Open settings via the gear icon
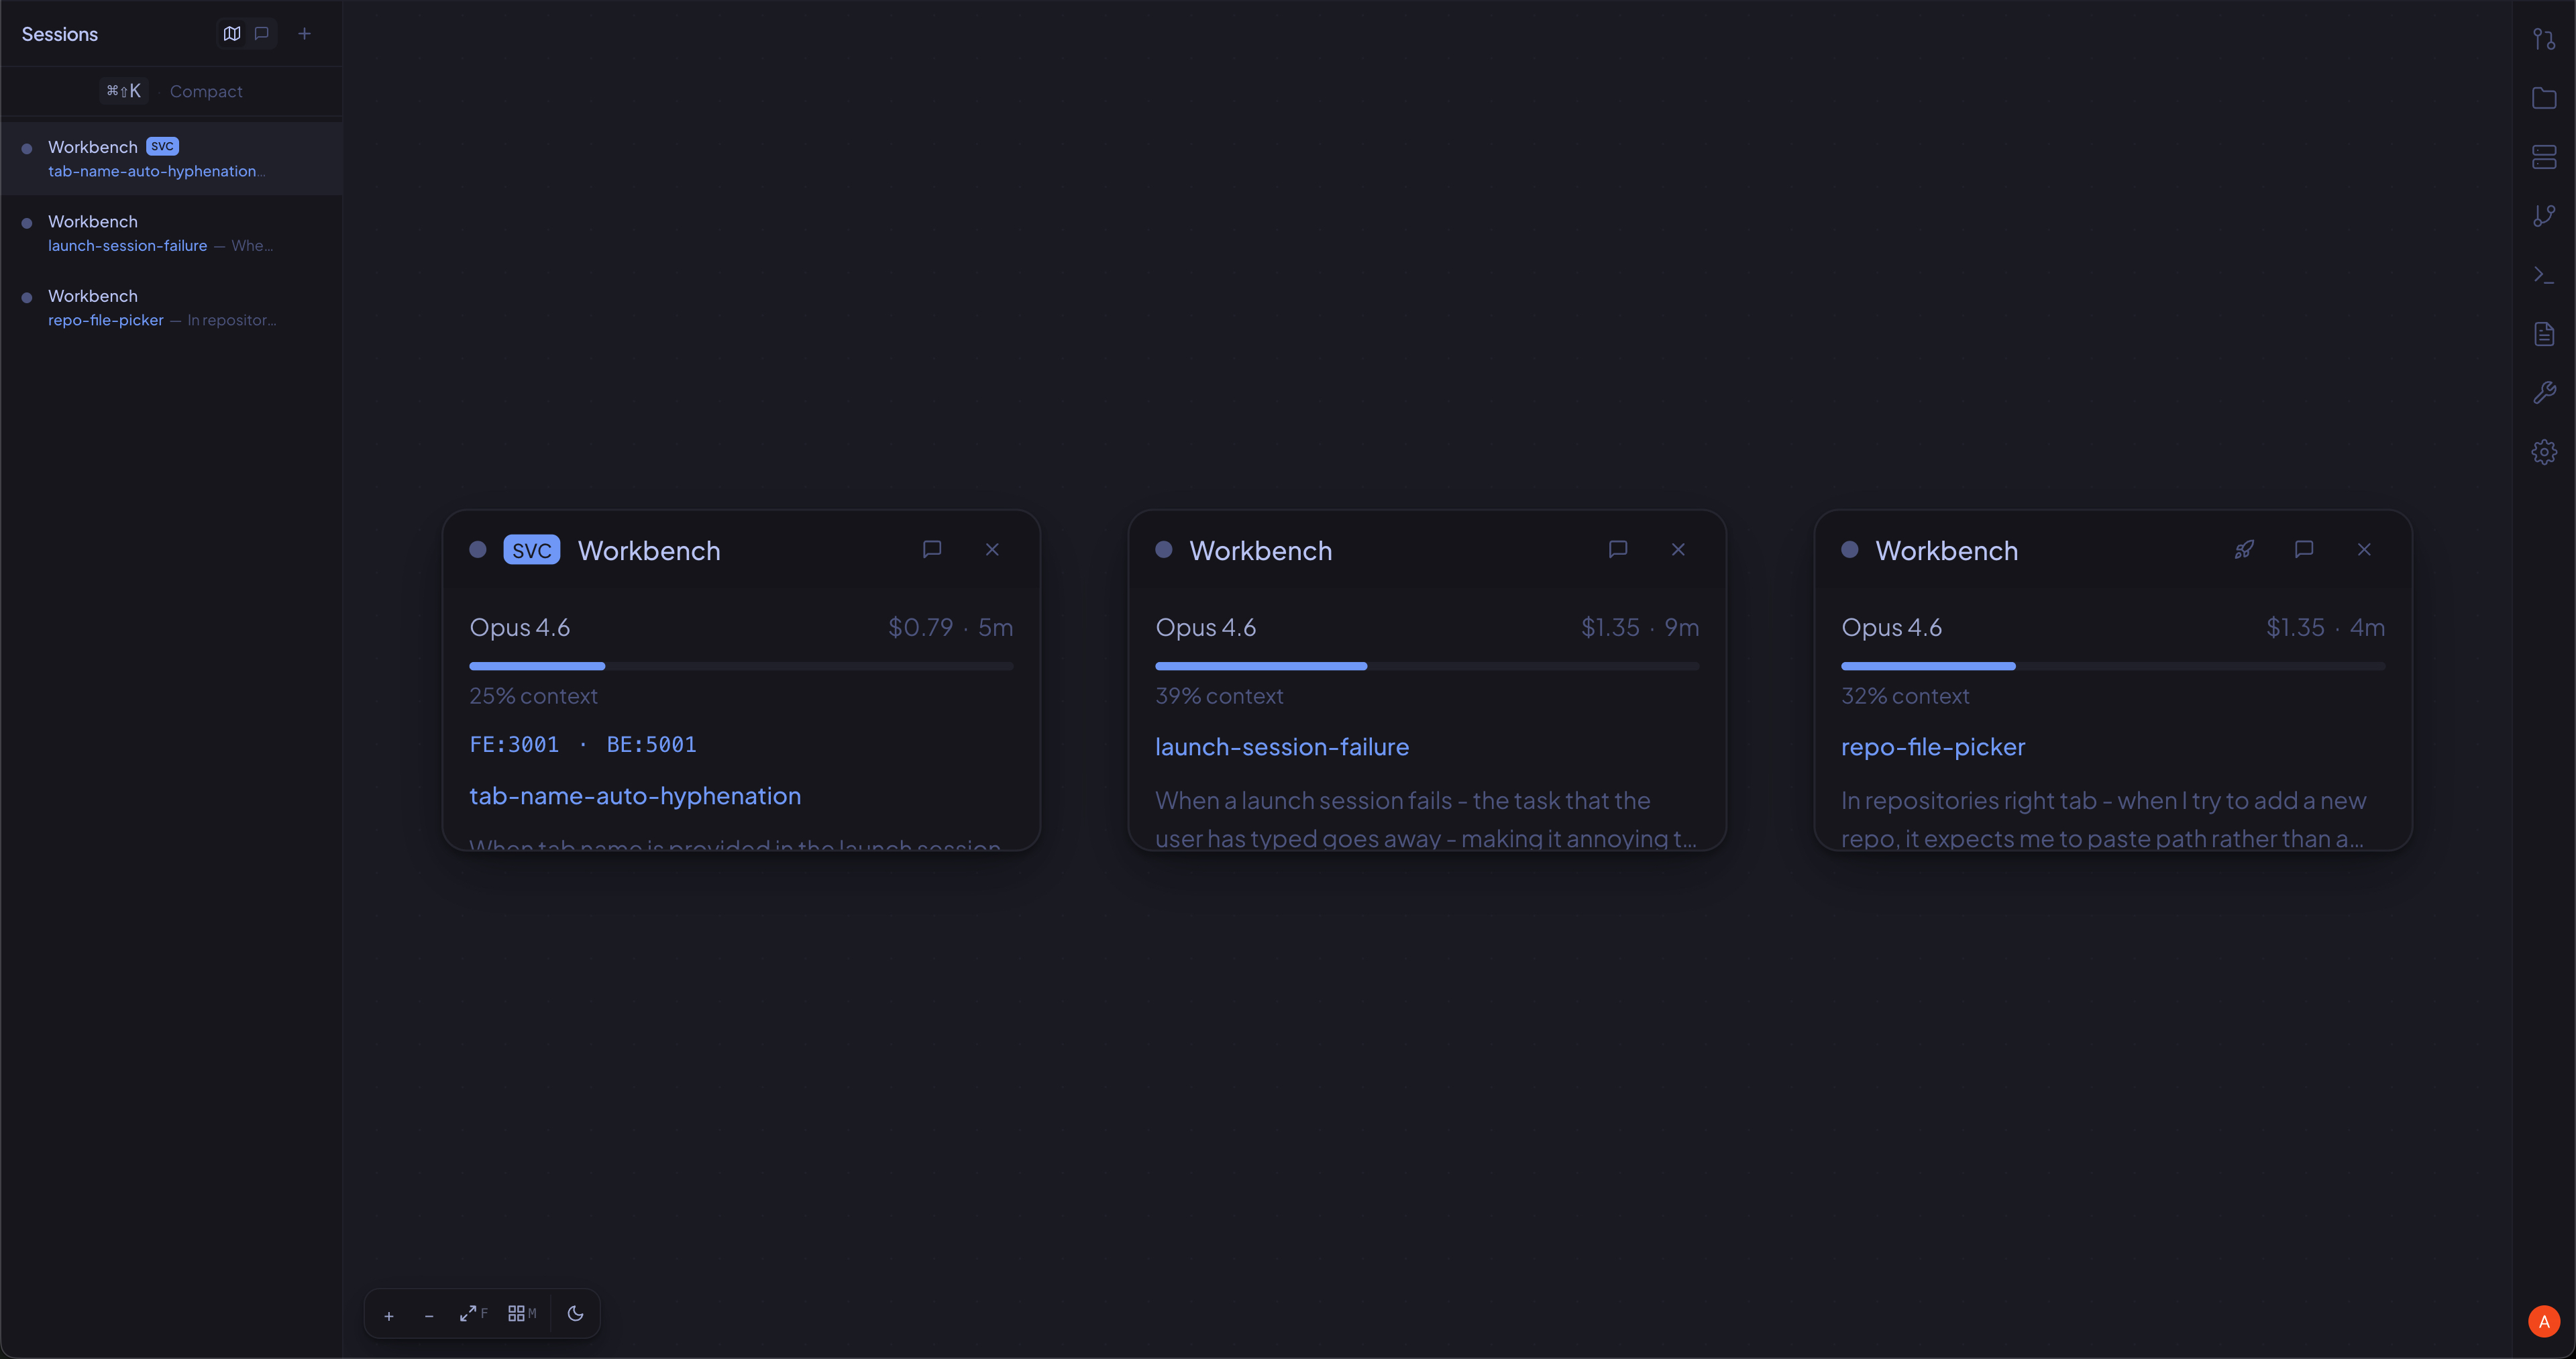The height and width of the screenshot is (1359, 2576). pos(2544,451)
